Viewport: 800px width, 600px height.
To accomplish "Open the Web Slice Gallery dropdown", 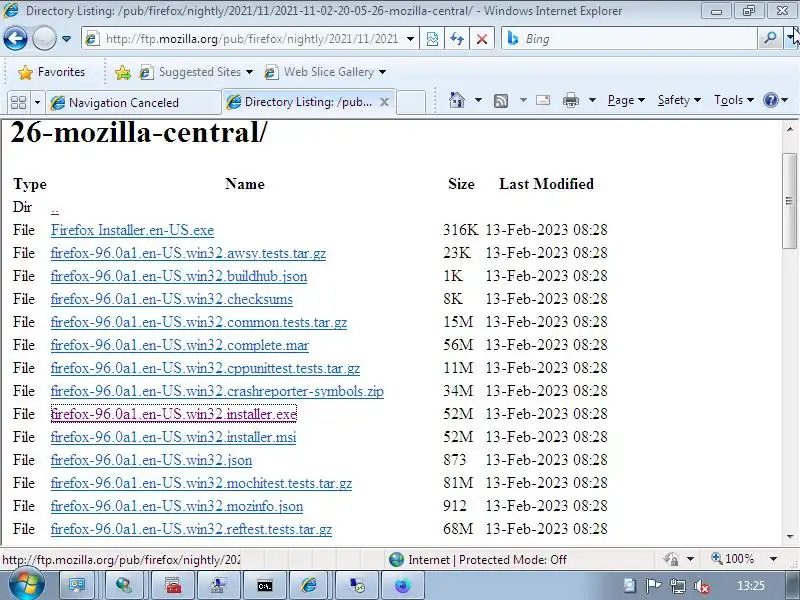I will tap(325, 72).
